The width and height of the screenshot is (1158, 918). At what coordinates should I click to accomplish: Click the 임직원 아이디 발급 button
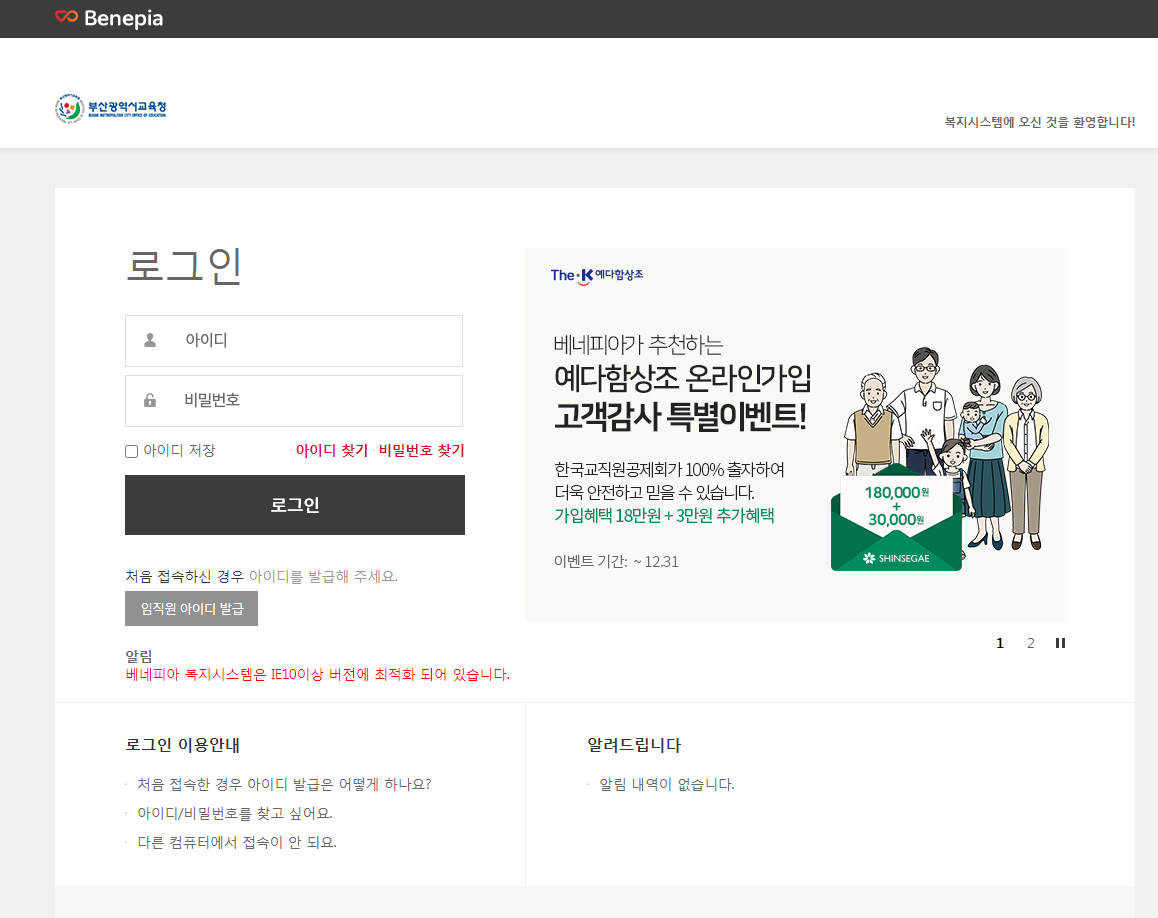pyautogui.click(x=191, y=608)
